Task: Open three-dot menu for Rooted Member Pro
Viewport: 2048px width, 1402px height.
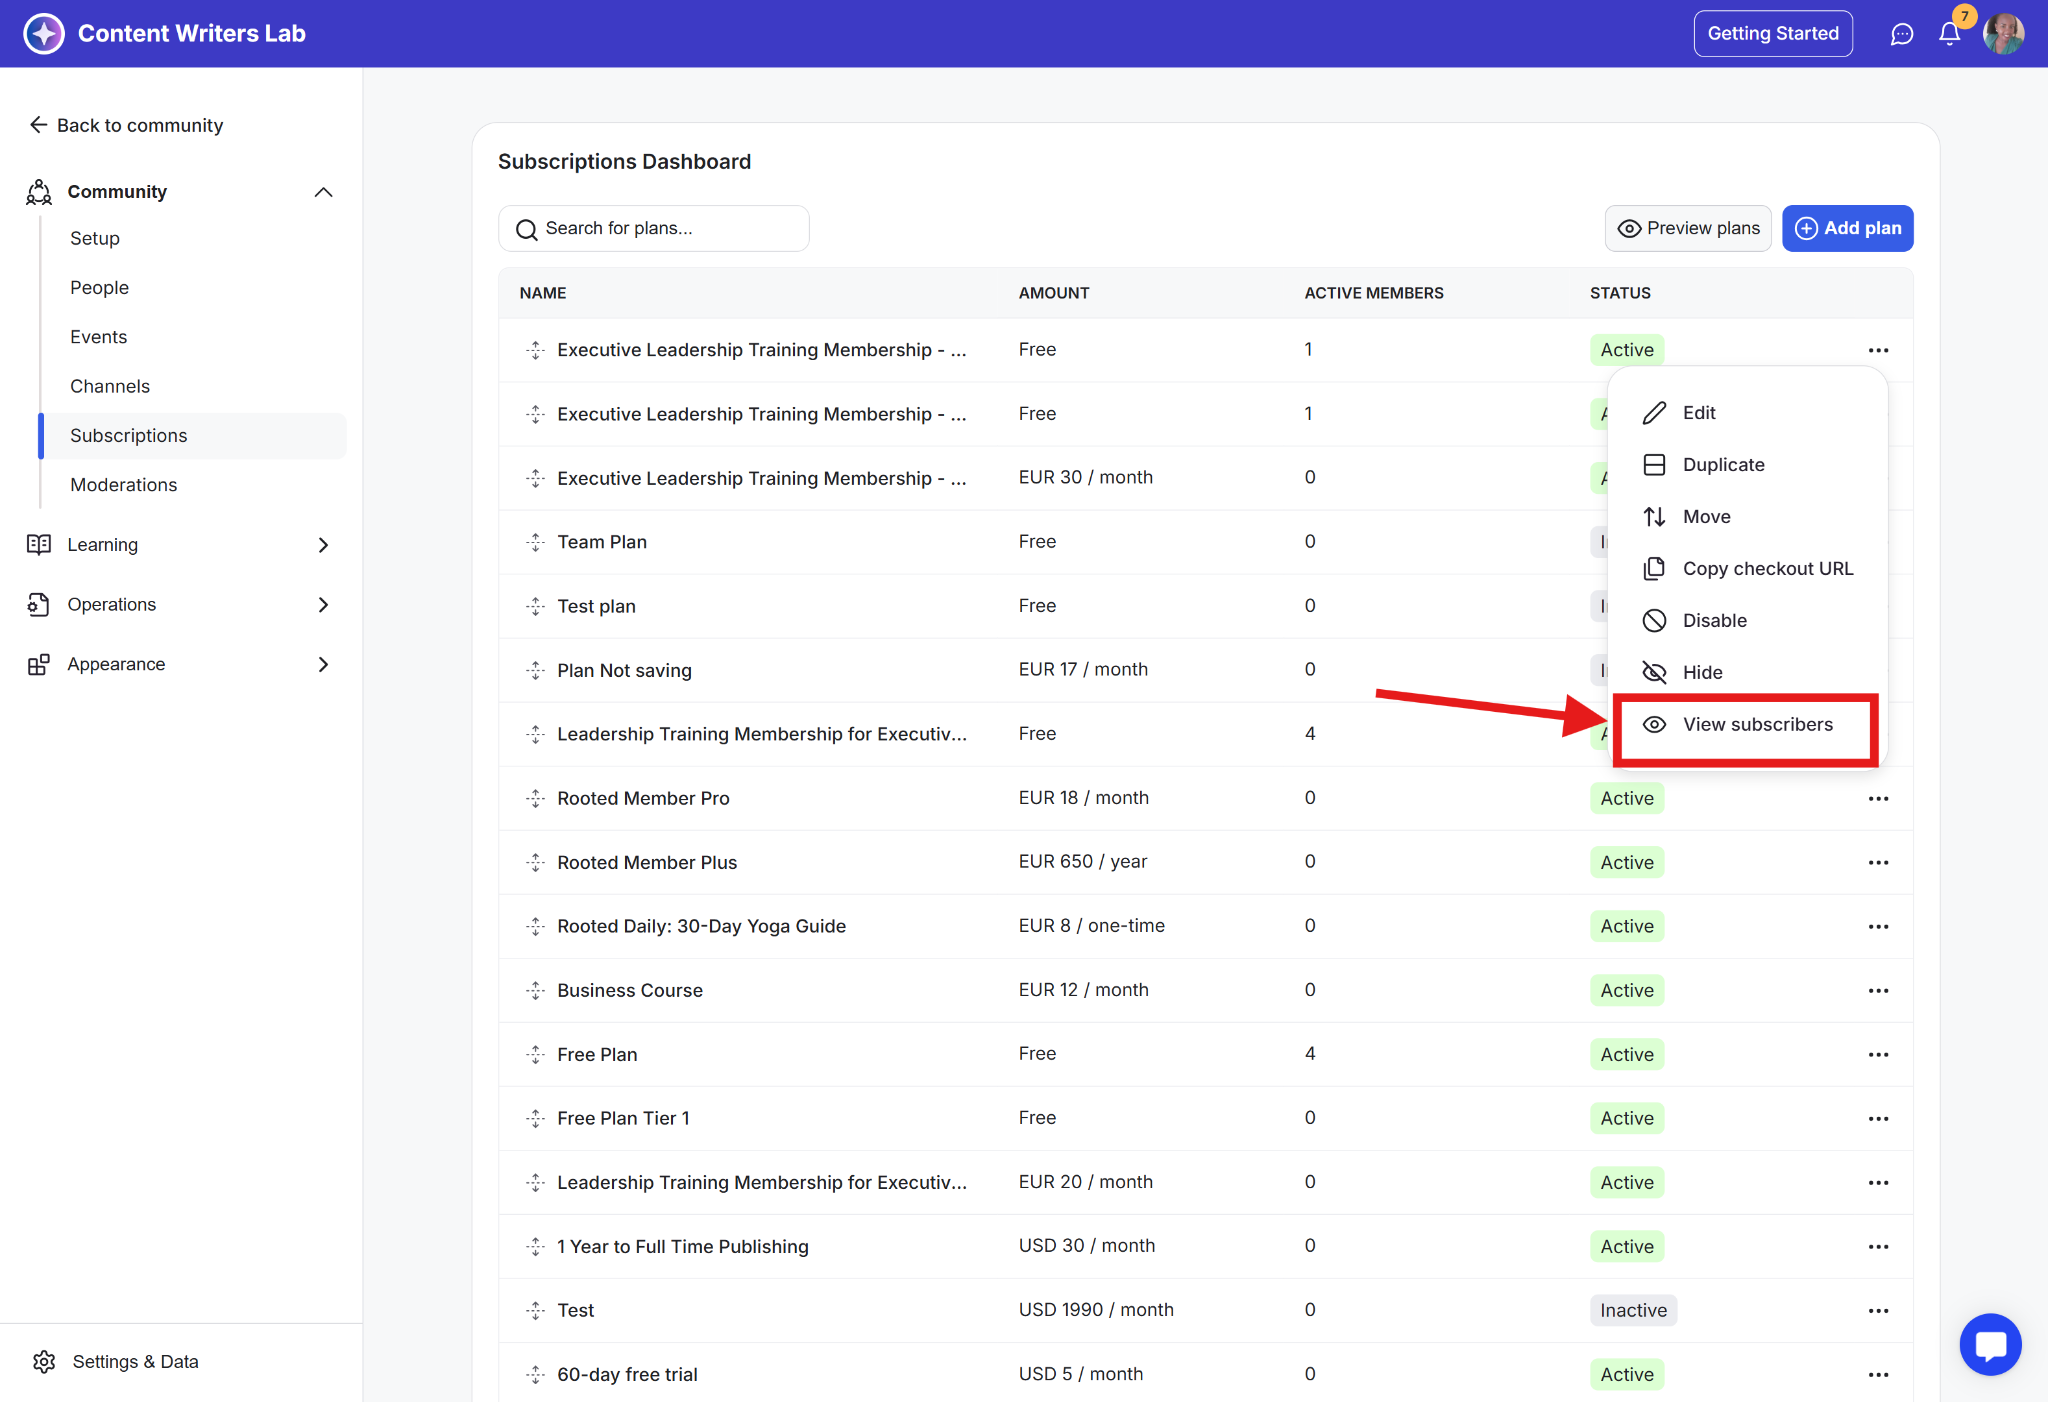Action: click(x=1878, y=798)
